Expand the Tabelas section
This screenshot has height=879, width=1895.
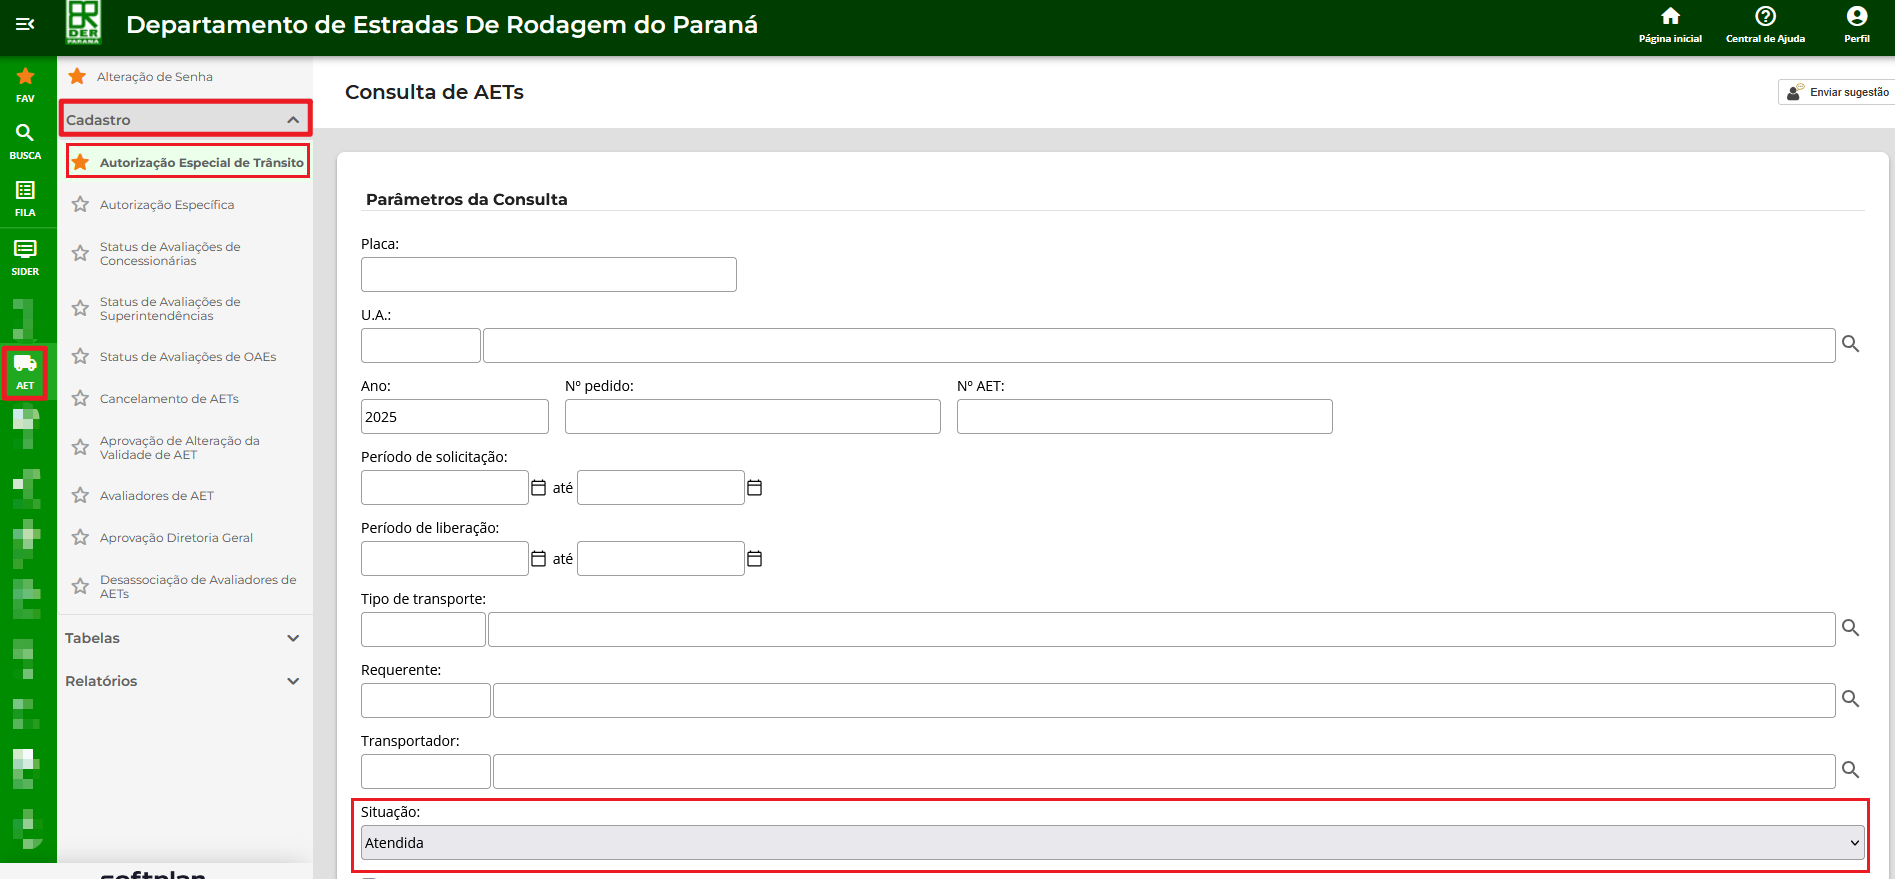183,638
